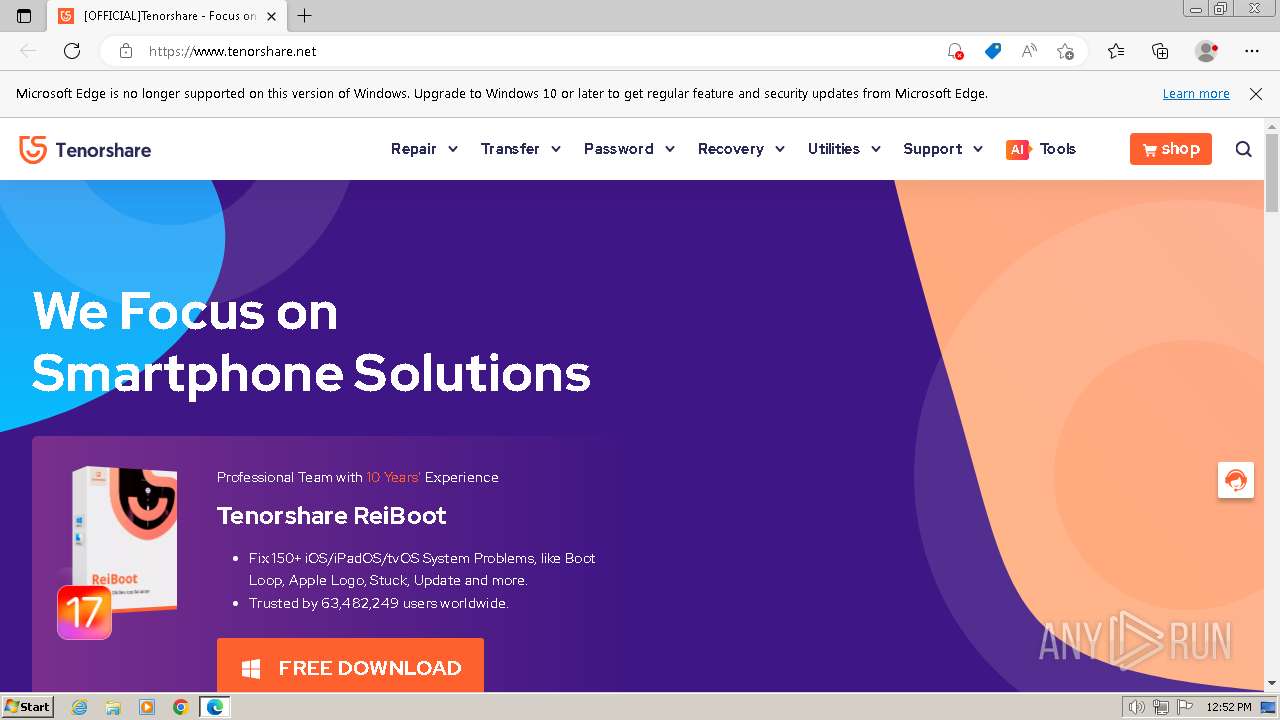Click the Edge taskbar icon
This screenshot has width=1280, height=720.
point(215,707)
